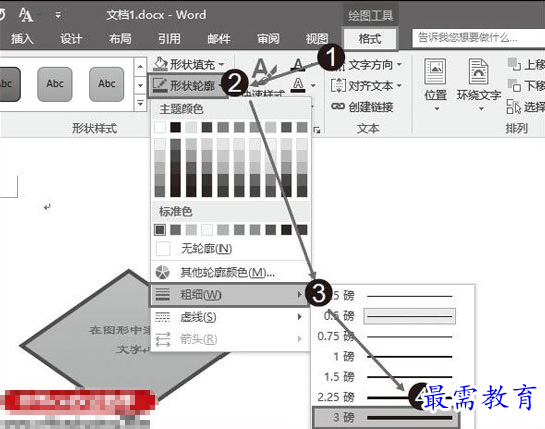
Task: Click the 文字方向 text direction button
Action: tap(371, 65)
